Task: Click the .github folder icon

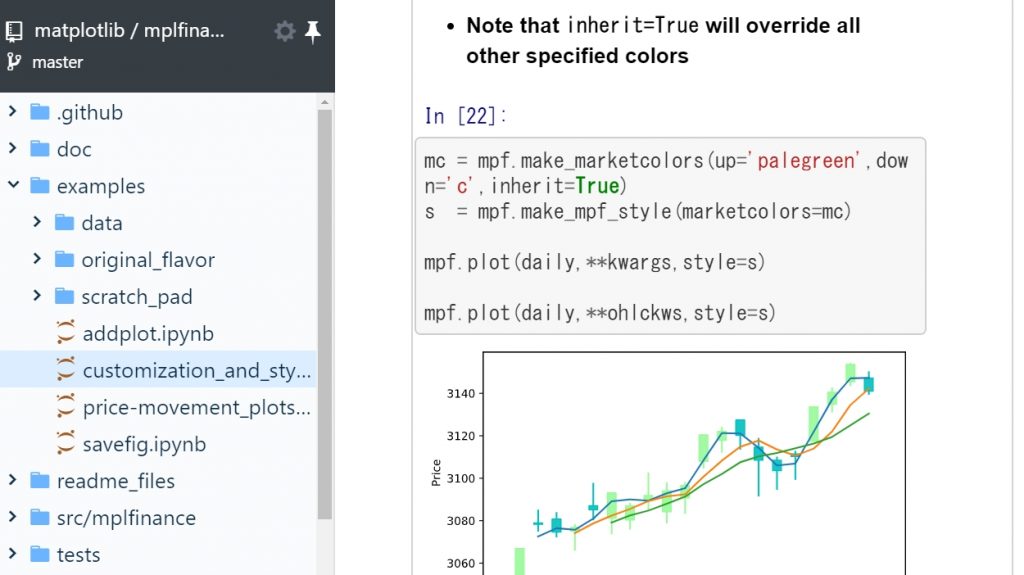Action: coord(40,112)
